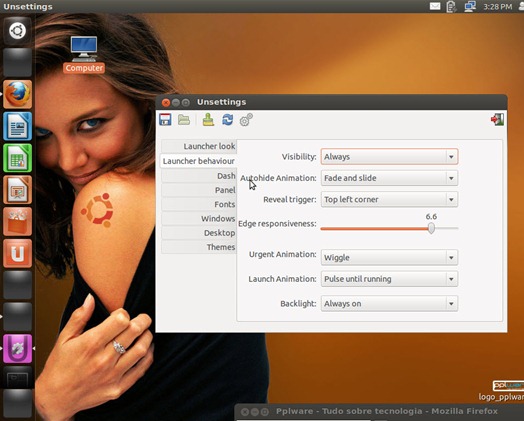The width and height of the screenshot is (524, 421).
Task: Switch to the Windows tab
Action: click(x=199, y=219)
